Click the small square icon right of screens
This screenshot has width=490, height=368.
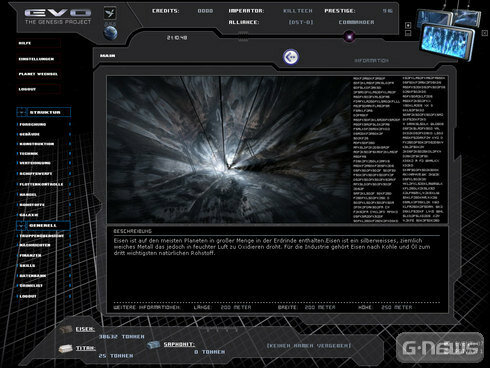pos(485,33)
